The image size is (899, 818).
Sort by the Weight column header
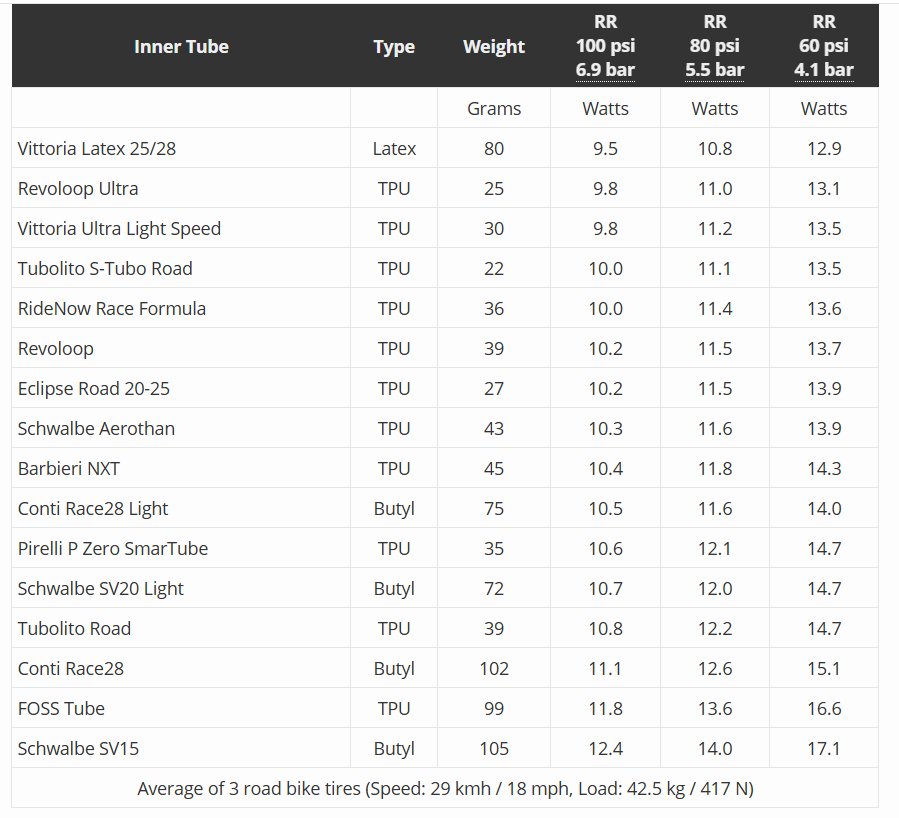(494, 47)
